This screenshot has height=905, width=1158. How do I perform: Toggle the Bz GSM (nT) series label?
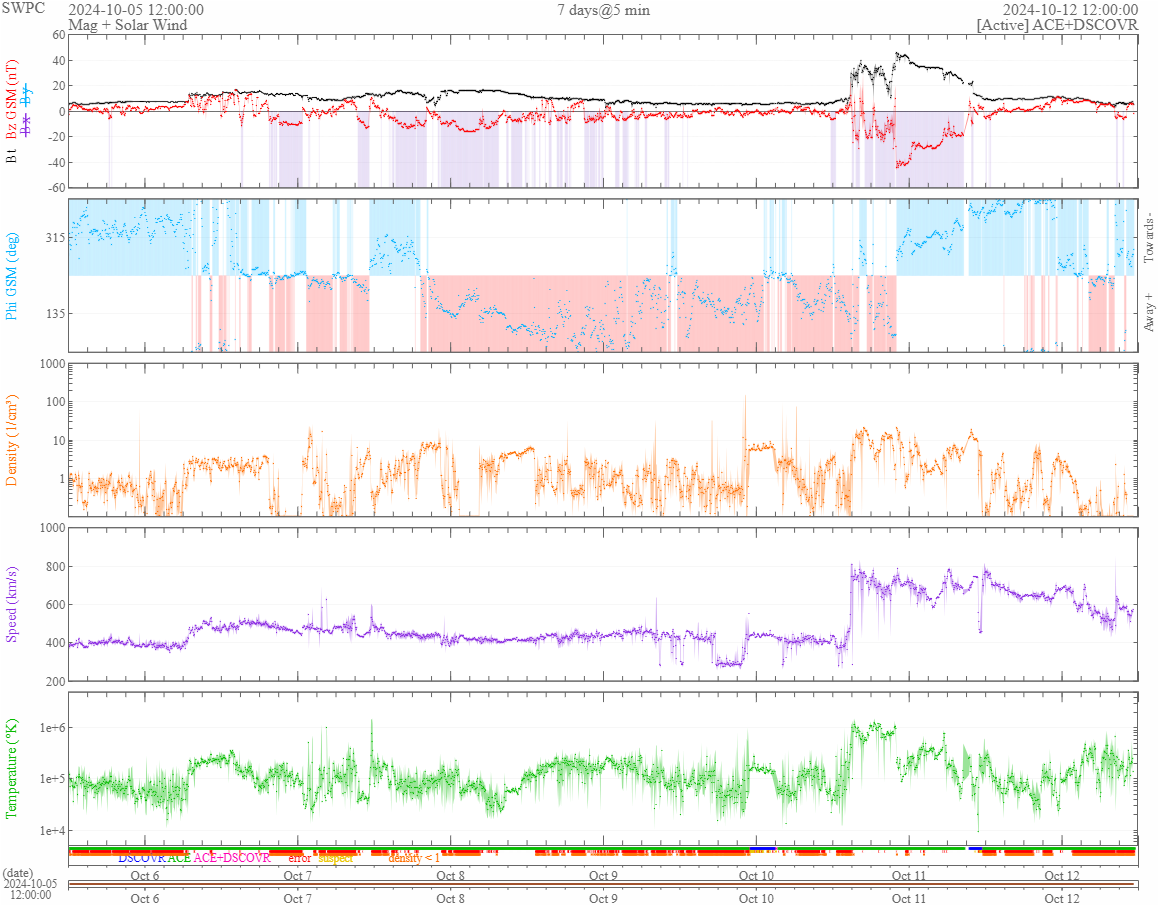(11, 100)
